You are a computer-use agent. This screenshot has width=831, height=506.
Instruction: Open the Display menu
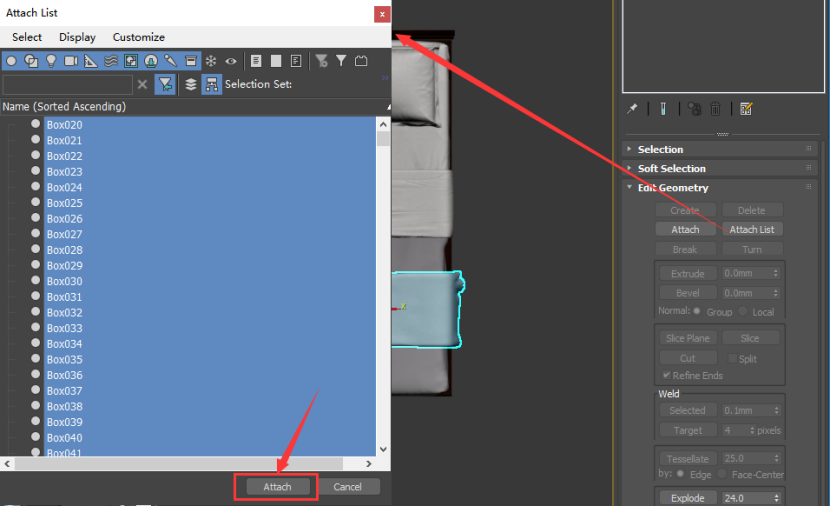point(77,37)
